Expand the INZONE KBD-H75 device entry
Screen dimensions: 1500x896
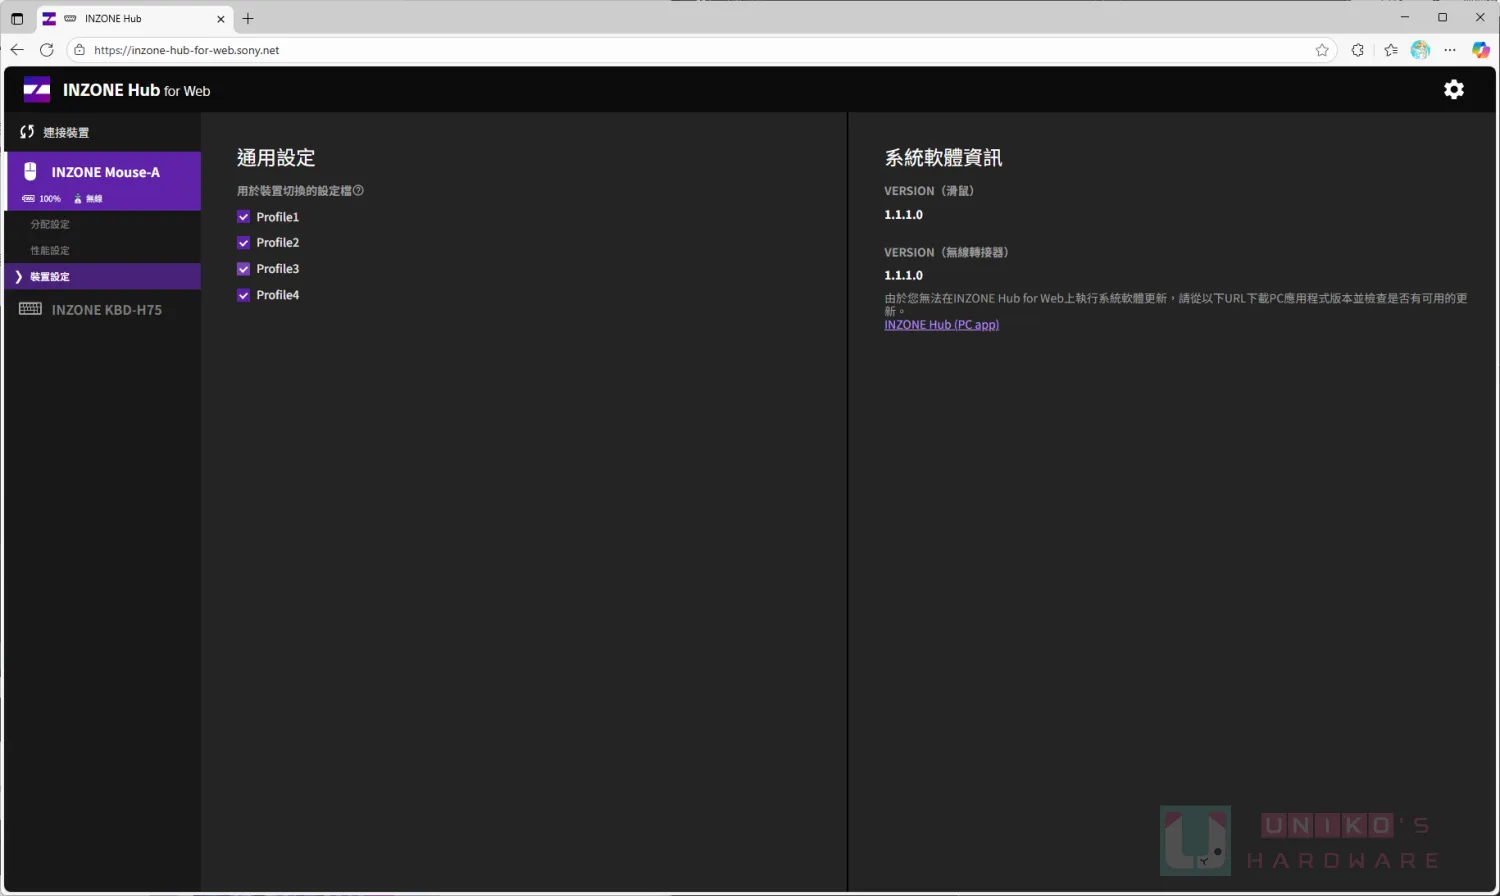point(106,310)
